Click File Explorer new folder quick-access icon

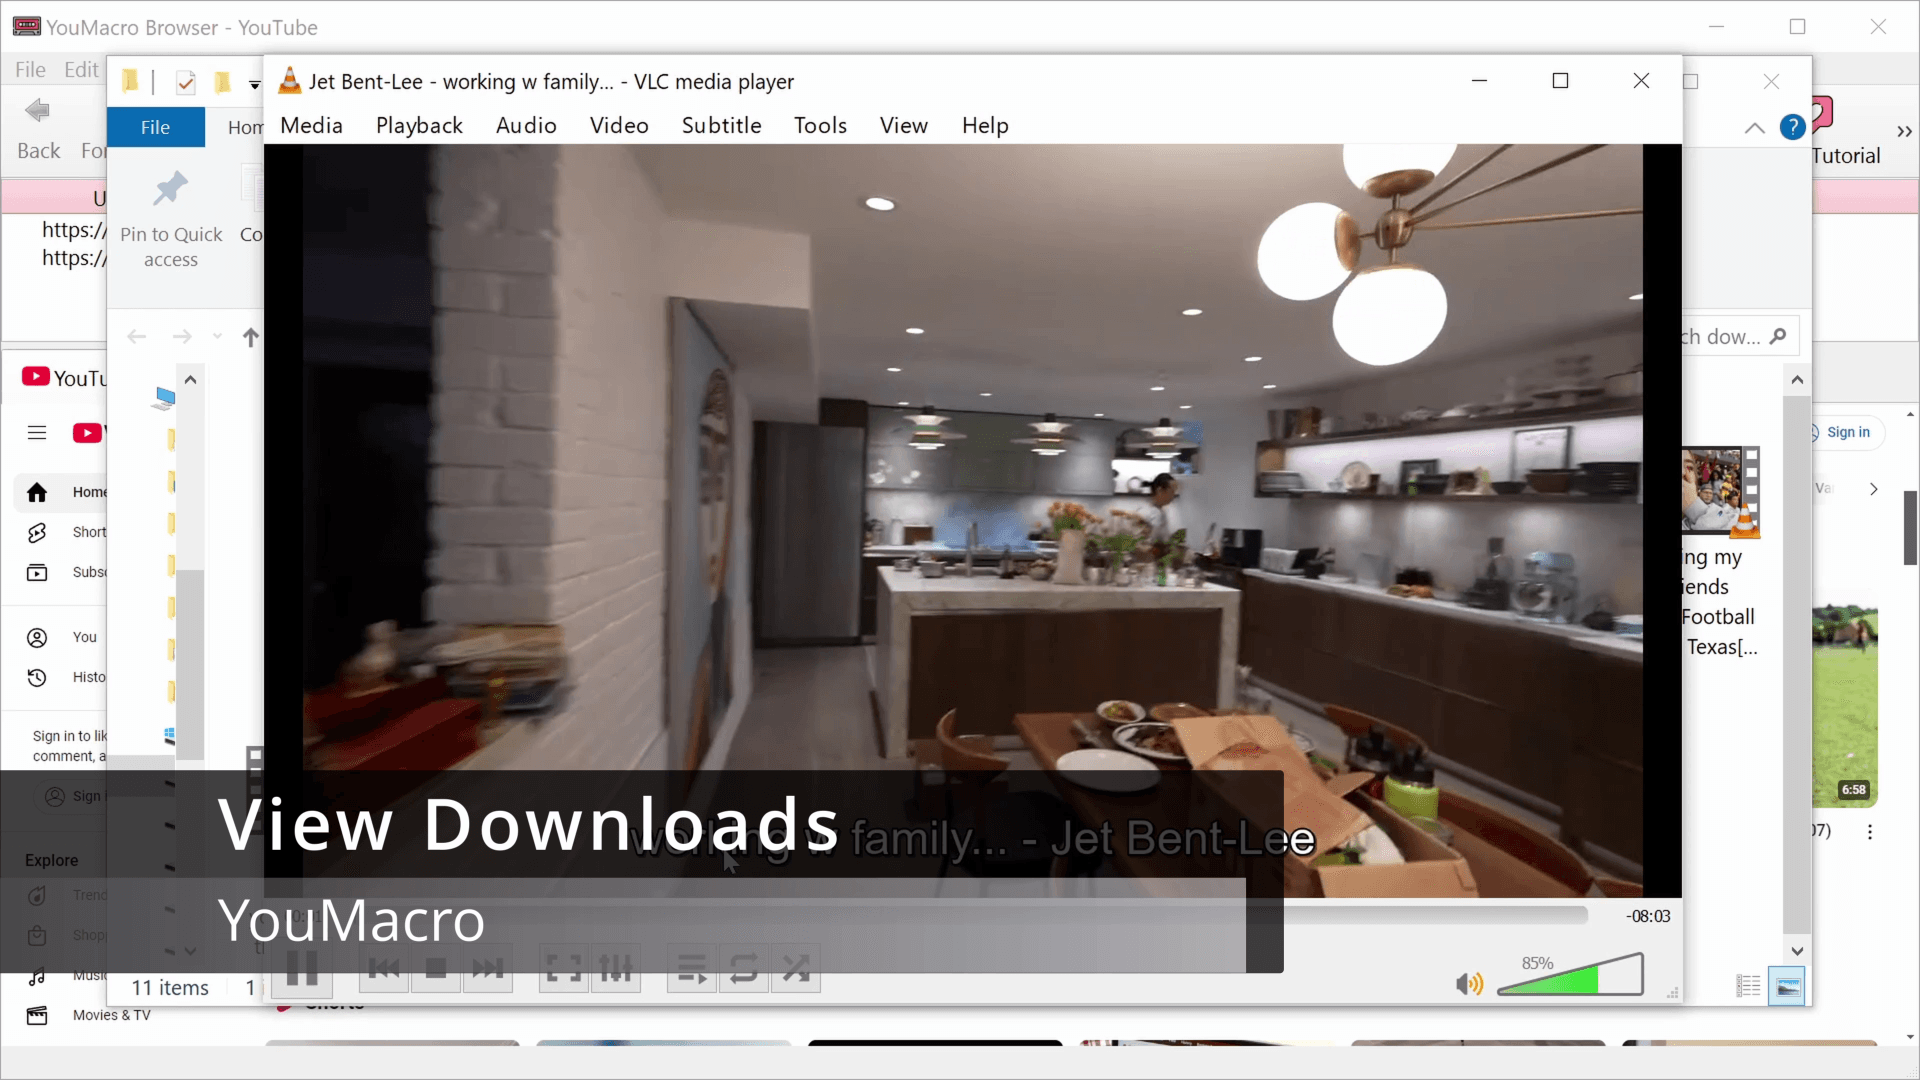tap(222, 82)
